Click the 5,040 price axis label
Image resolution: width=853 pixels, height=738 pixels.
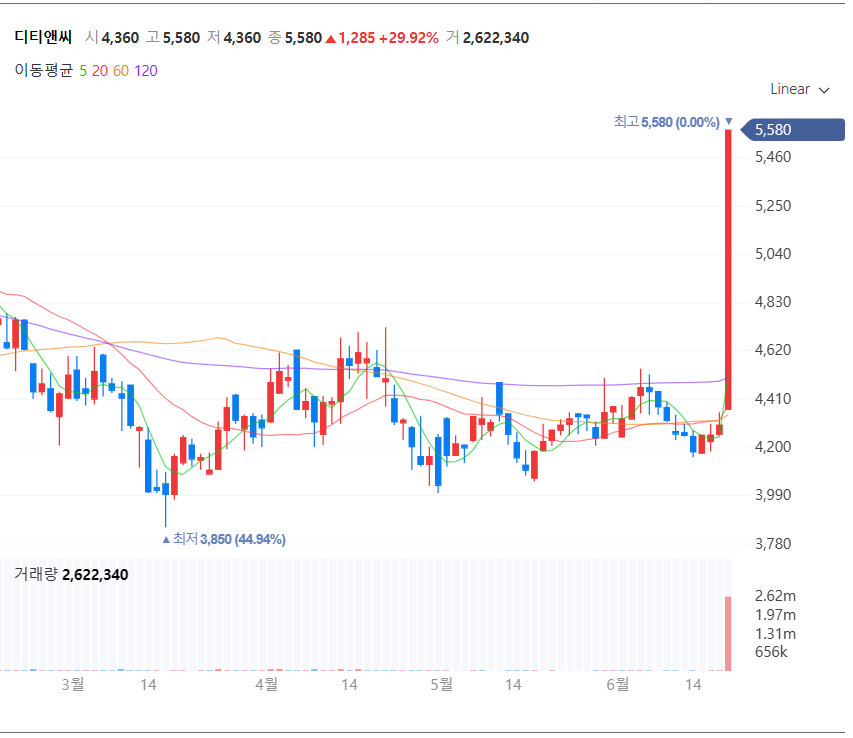(773, 254)
